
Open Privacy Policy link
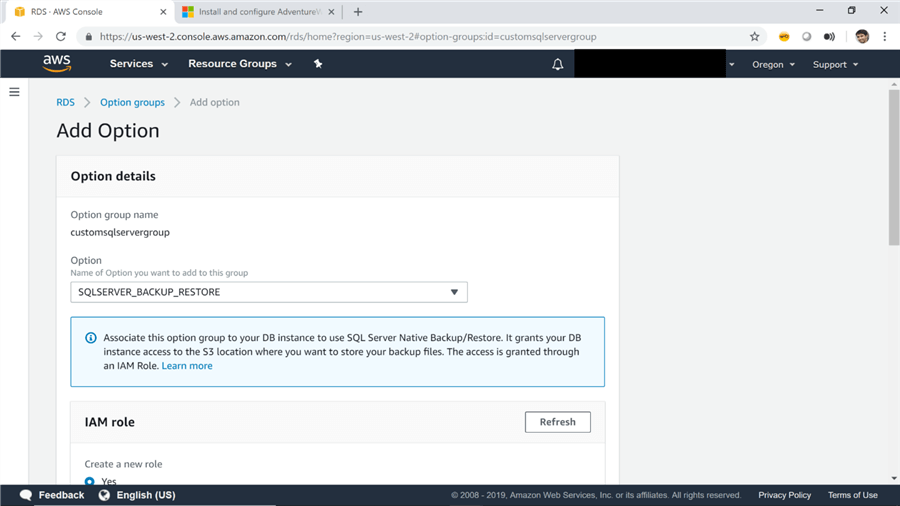pyautogui.click(x=784, y=495)
